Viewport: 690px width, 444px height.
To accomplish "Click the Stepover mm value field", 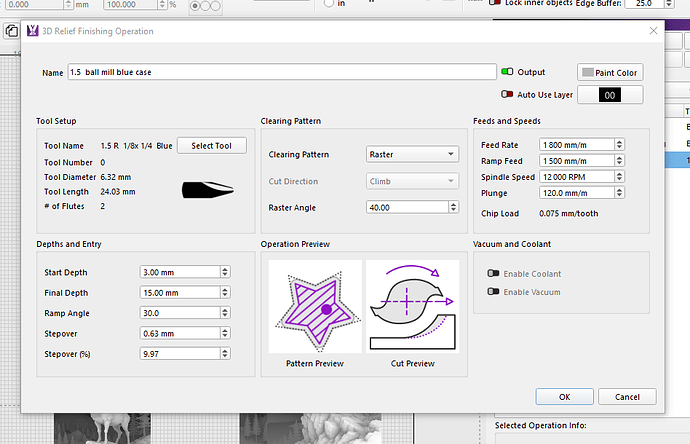I will tap(180, 333).
